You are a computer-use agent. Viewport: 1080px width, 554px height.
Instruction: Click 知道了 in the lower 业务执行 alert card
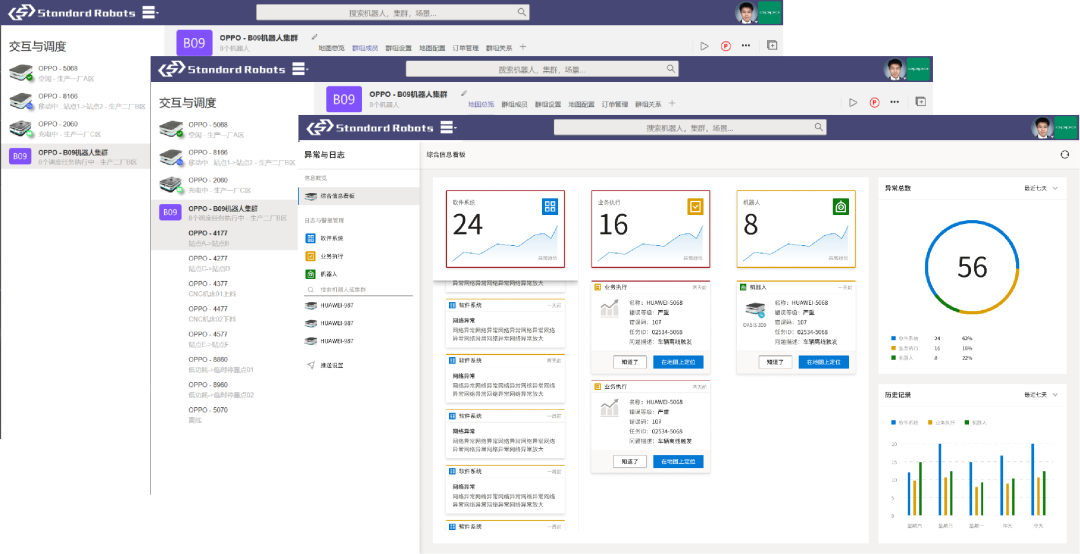[x=630, y=462]
